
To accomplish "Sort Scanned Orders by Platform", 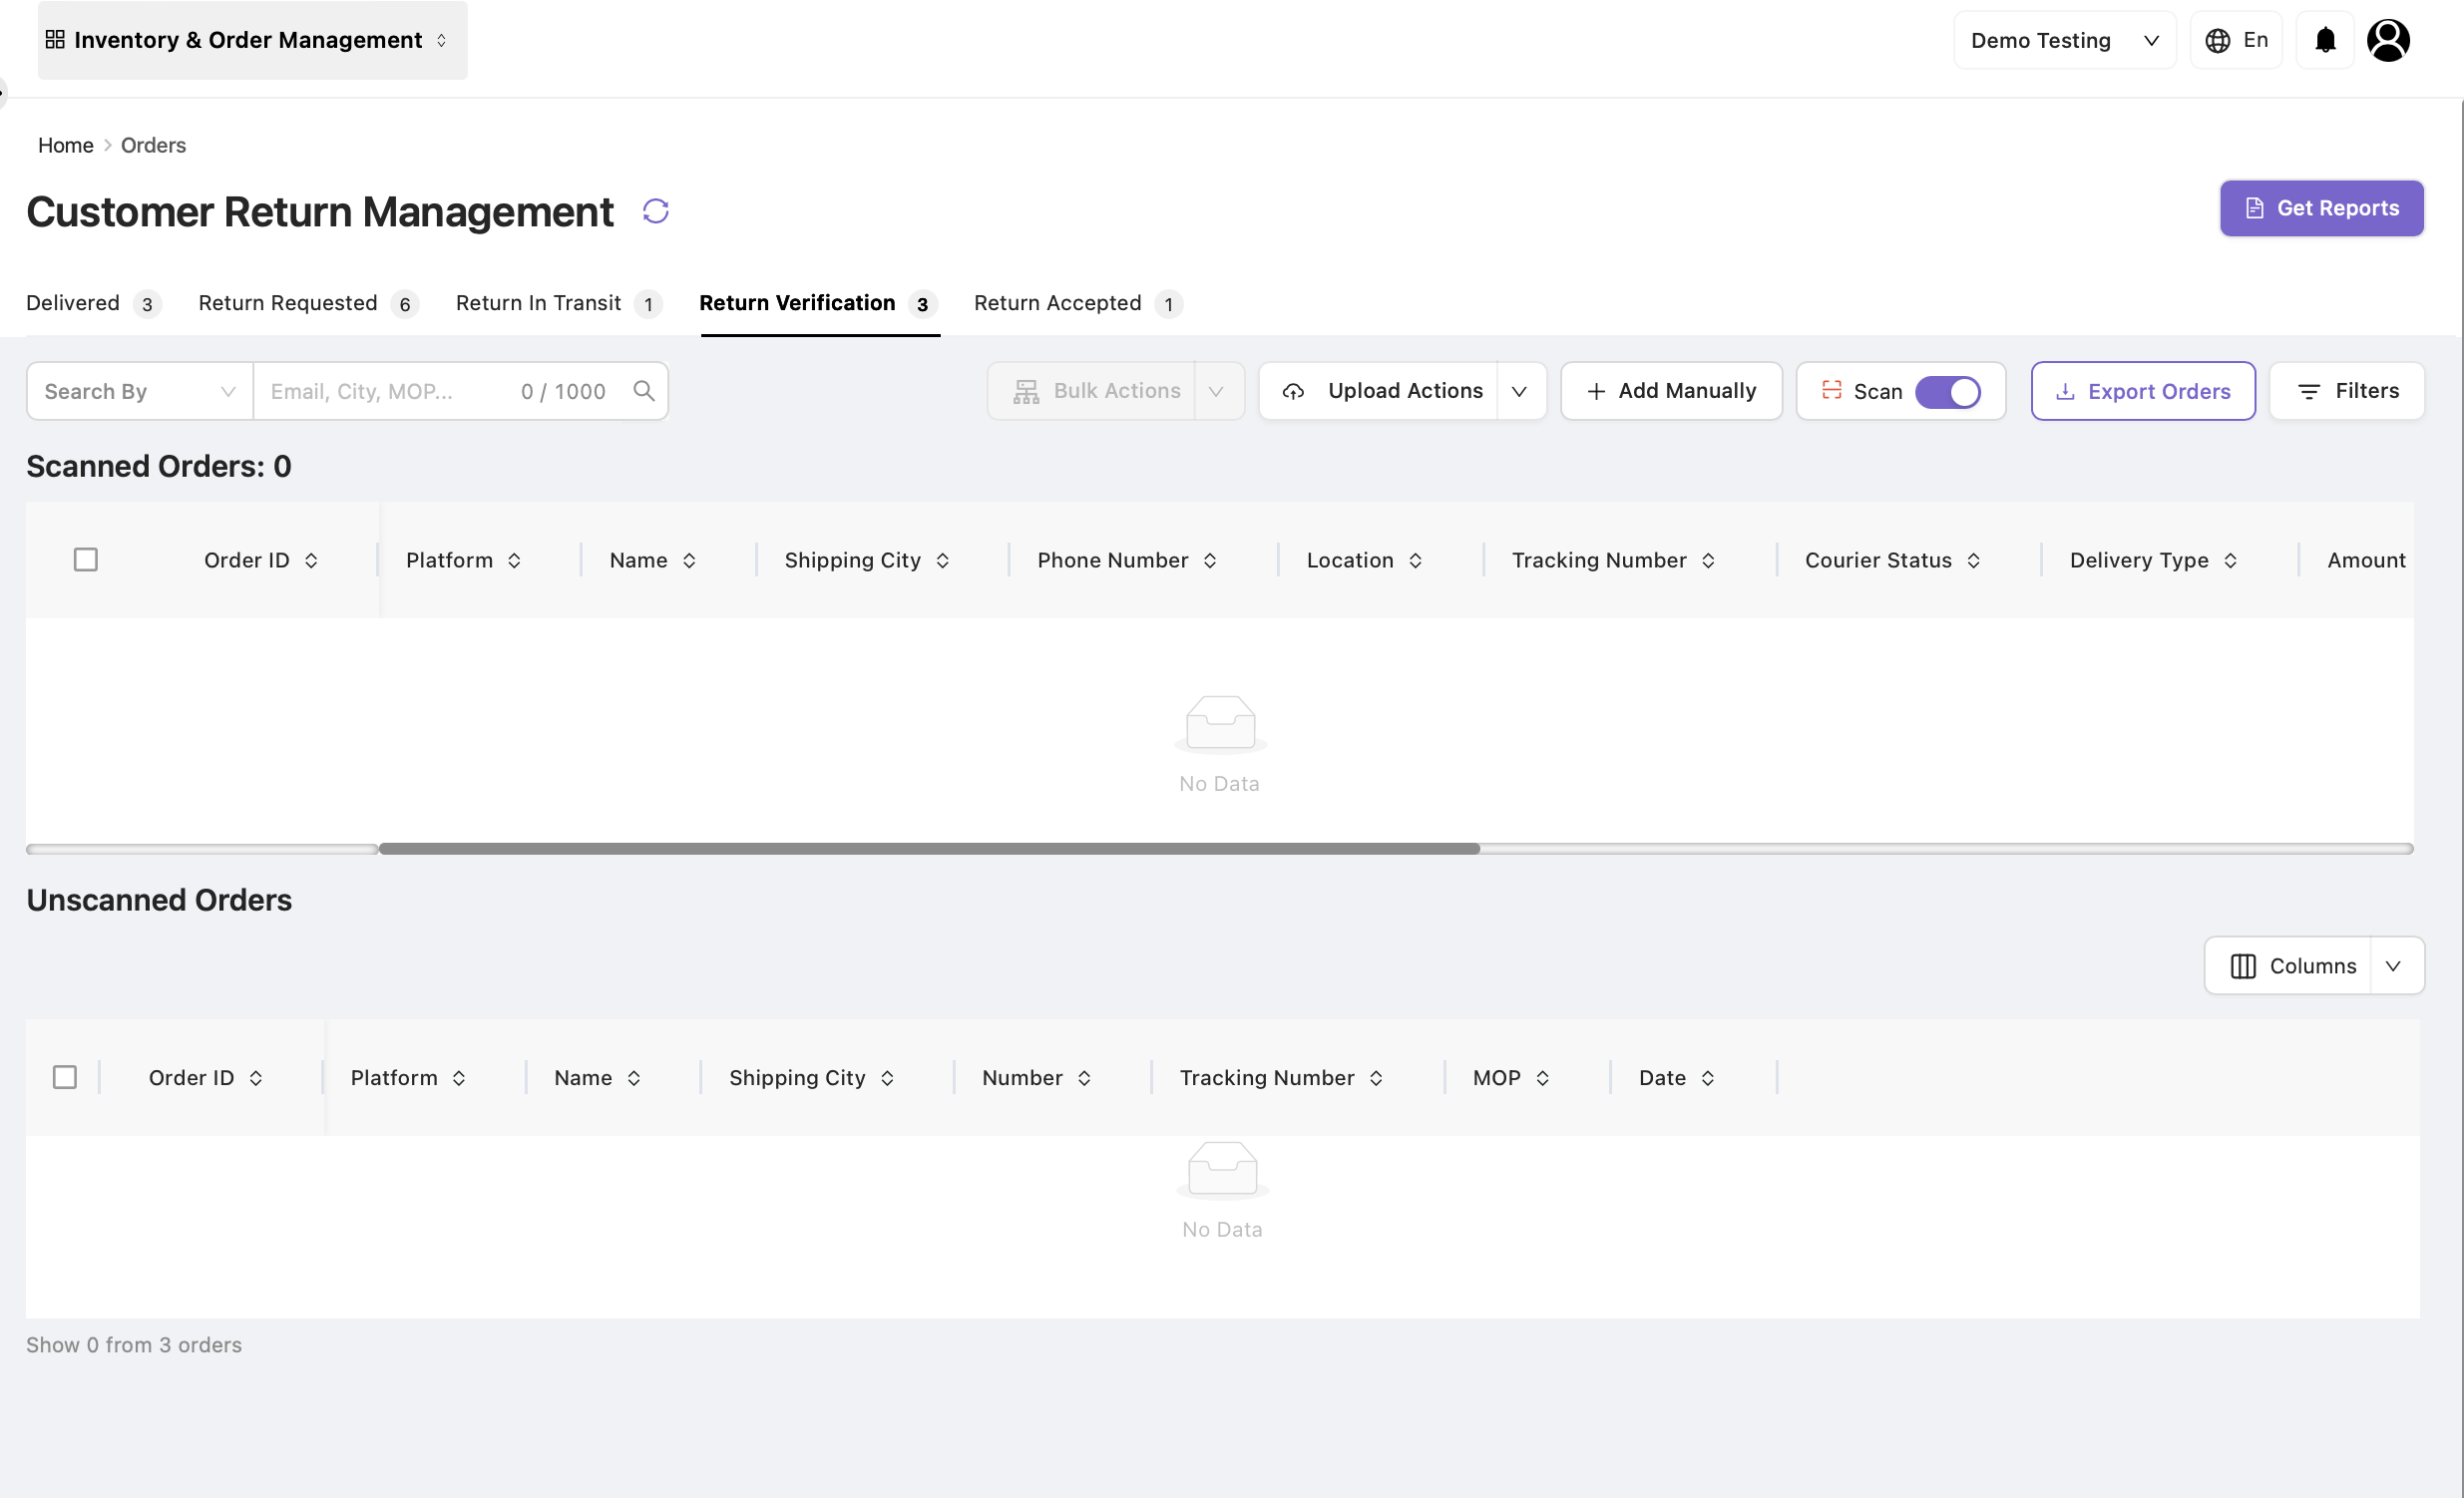I will click(514, 561).
